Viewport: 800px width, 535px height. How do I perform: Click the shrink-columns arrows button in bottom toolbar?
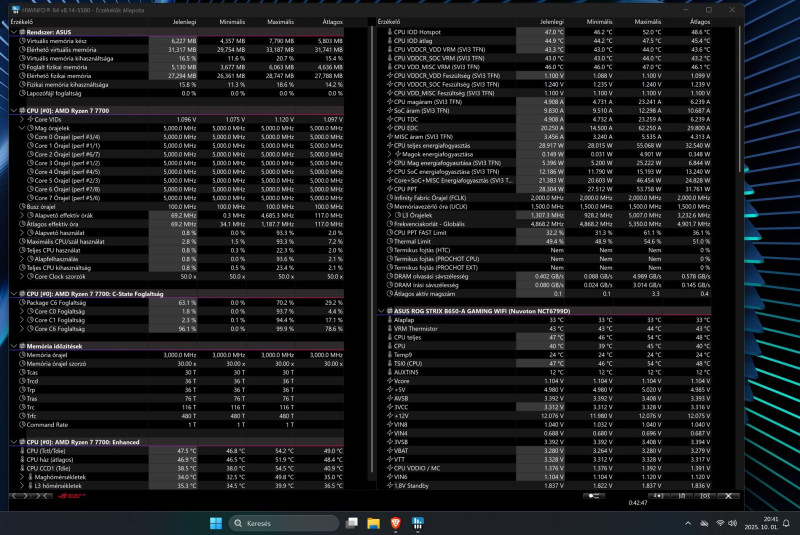41,496
